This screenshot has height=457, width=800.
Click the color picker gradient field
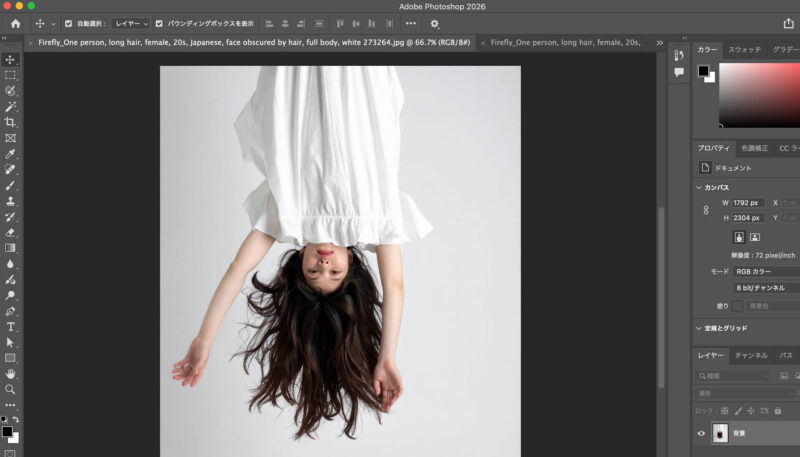pos(759,95)
